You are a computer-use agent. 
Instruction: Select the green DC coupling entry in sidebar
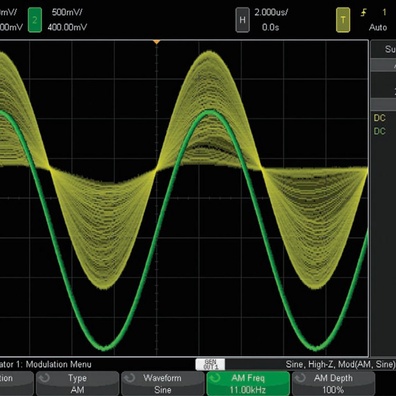[x=379, y=131]
